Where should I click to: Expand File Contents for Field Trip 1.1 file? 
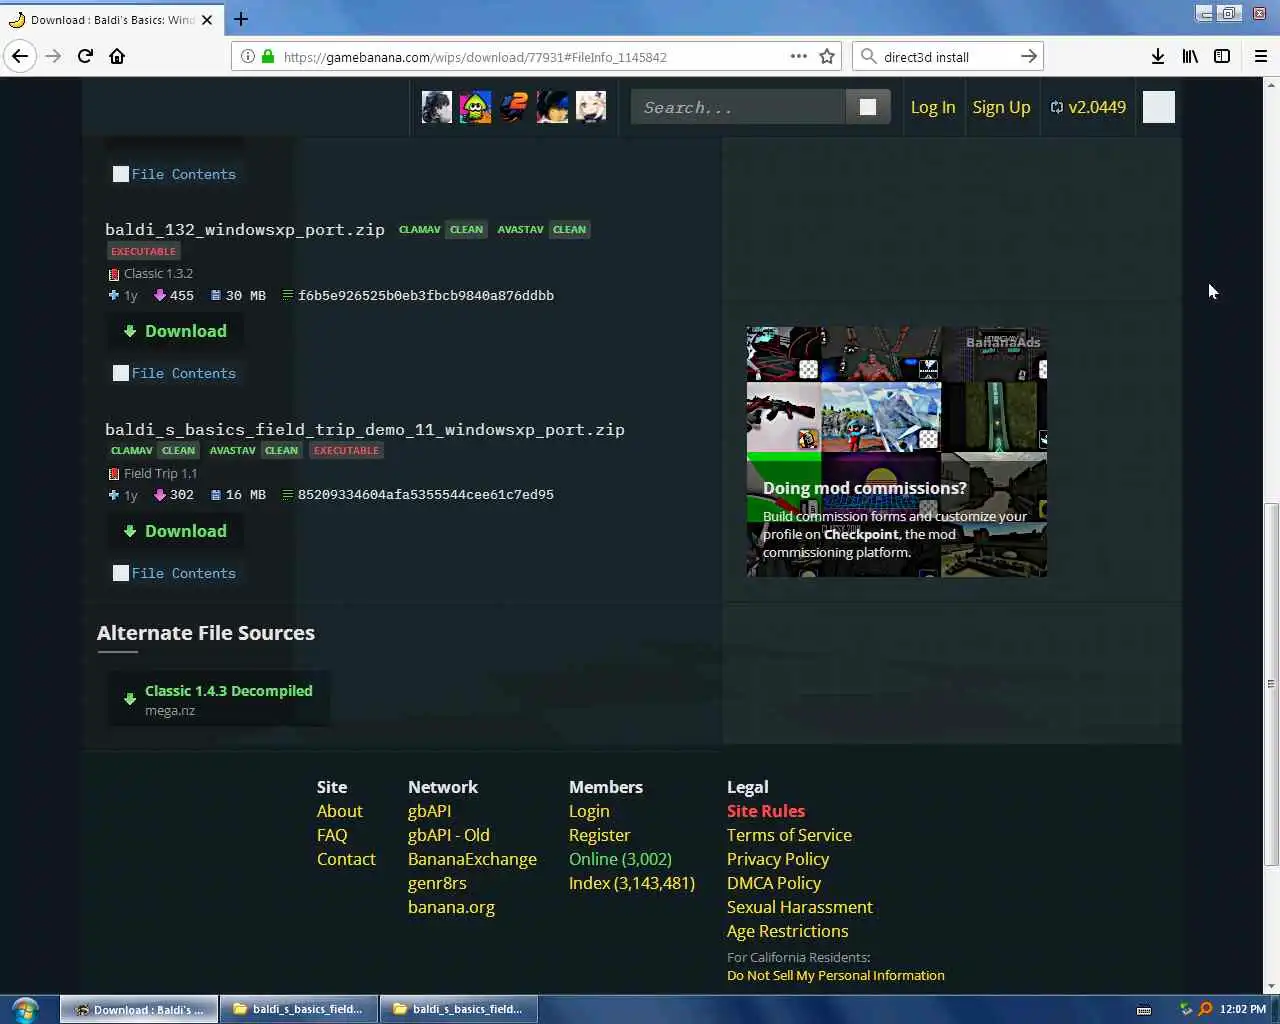point(174,573)
